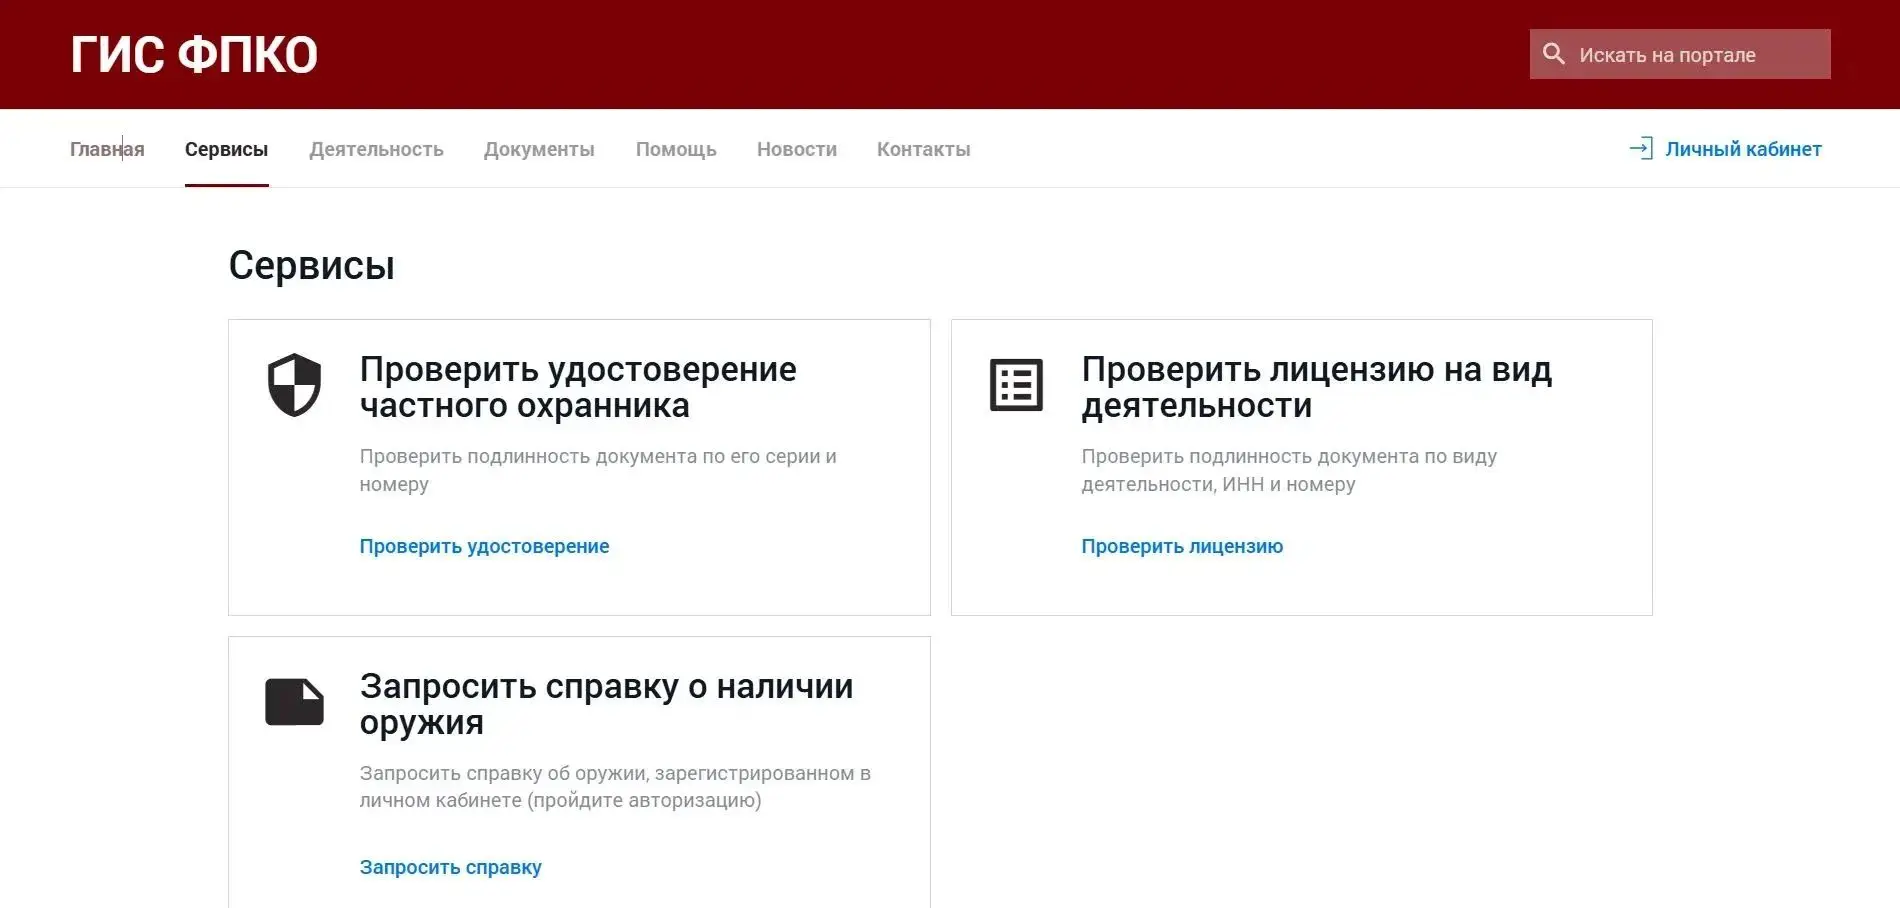The width and height of the screenshot is (1900, 908).
Task: Click the search magnifier icon
Action: tap(1553, 54)
